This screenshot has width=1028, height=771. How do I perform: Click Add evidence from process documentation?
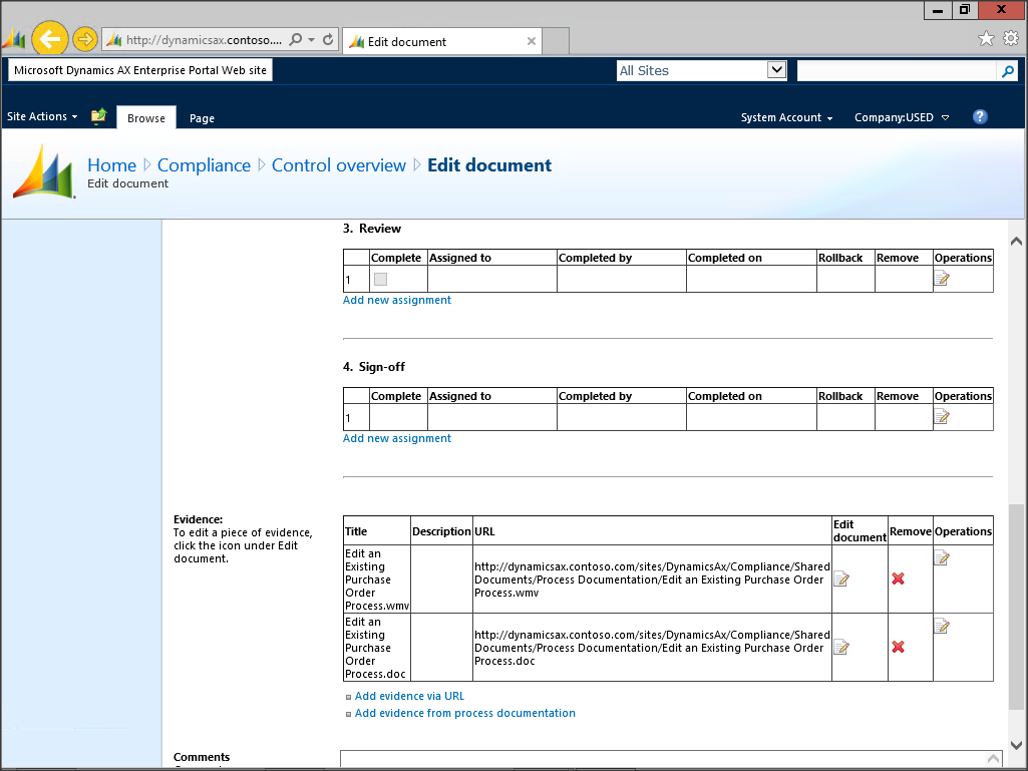coord(465,713)
